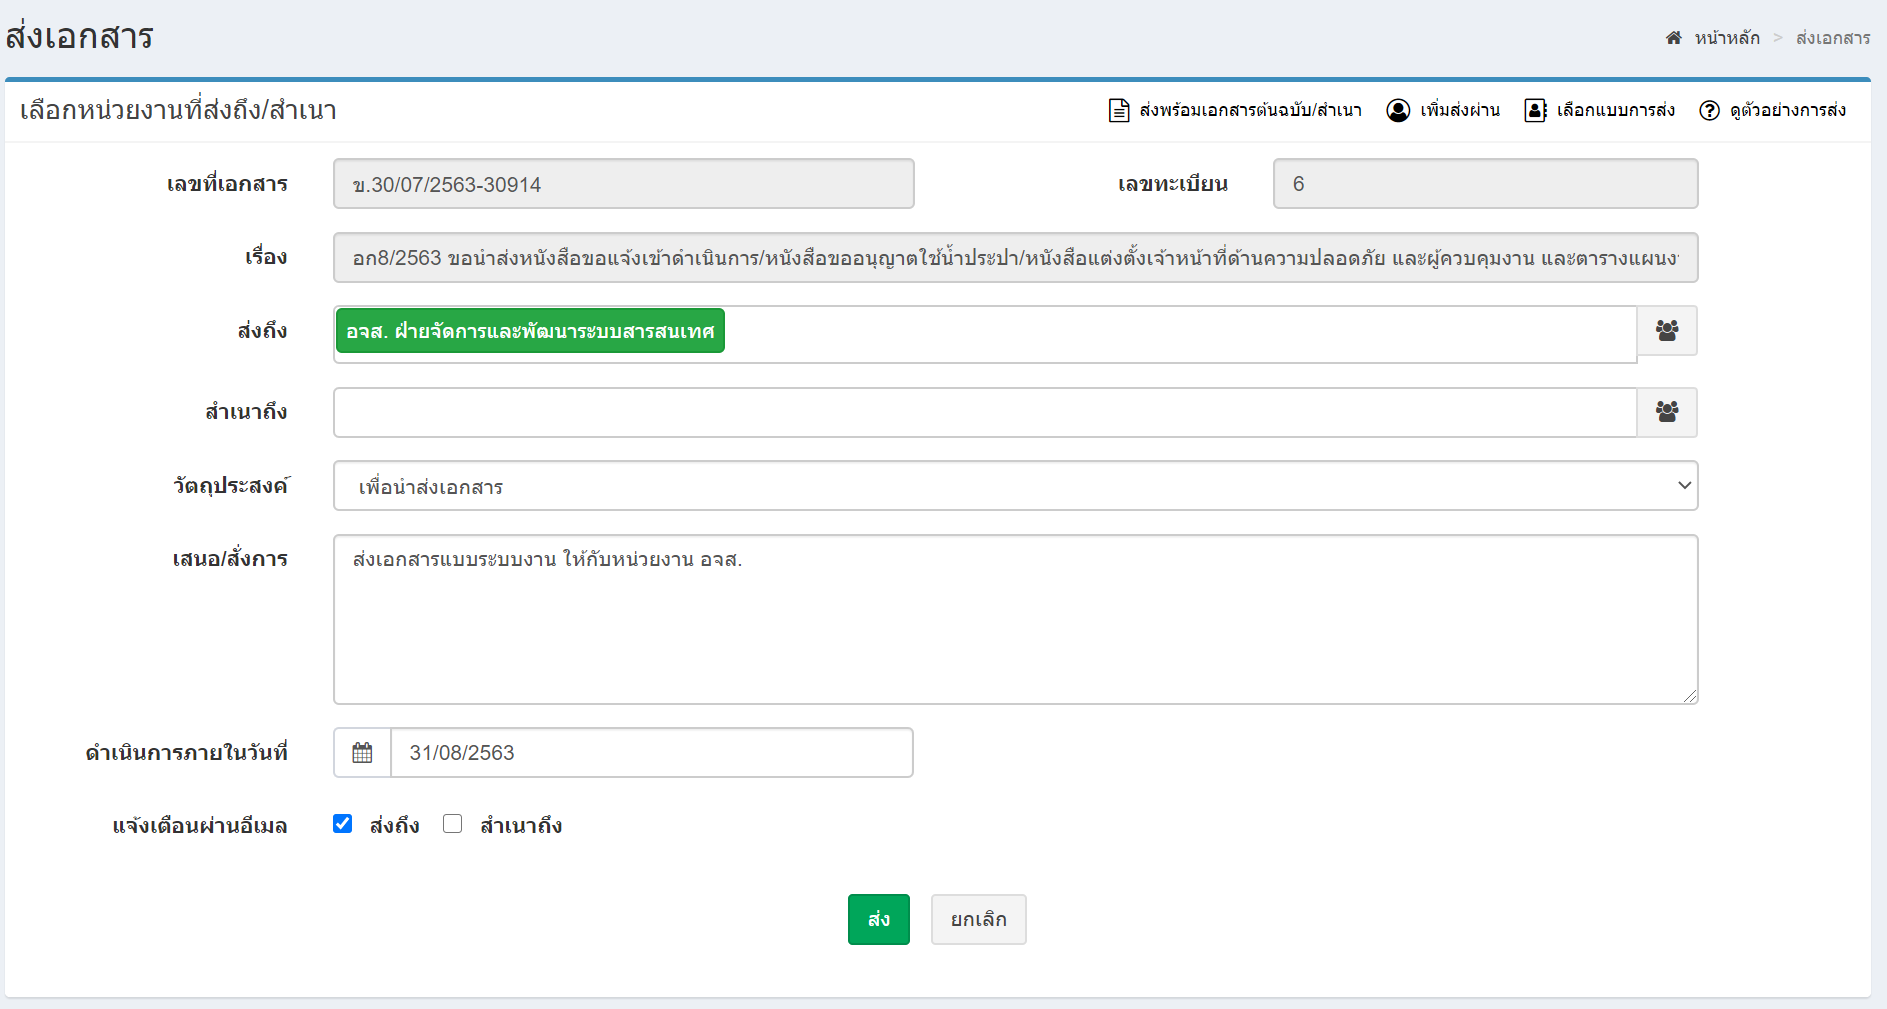Uncheck the ส่งถึง email notification checkbox
Screen dimensions: 1887x1009
point(343,824)
